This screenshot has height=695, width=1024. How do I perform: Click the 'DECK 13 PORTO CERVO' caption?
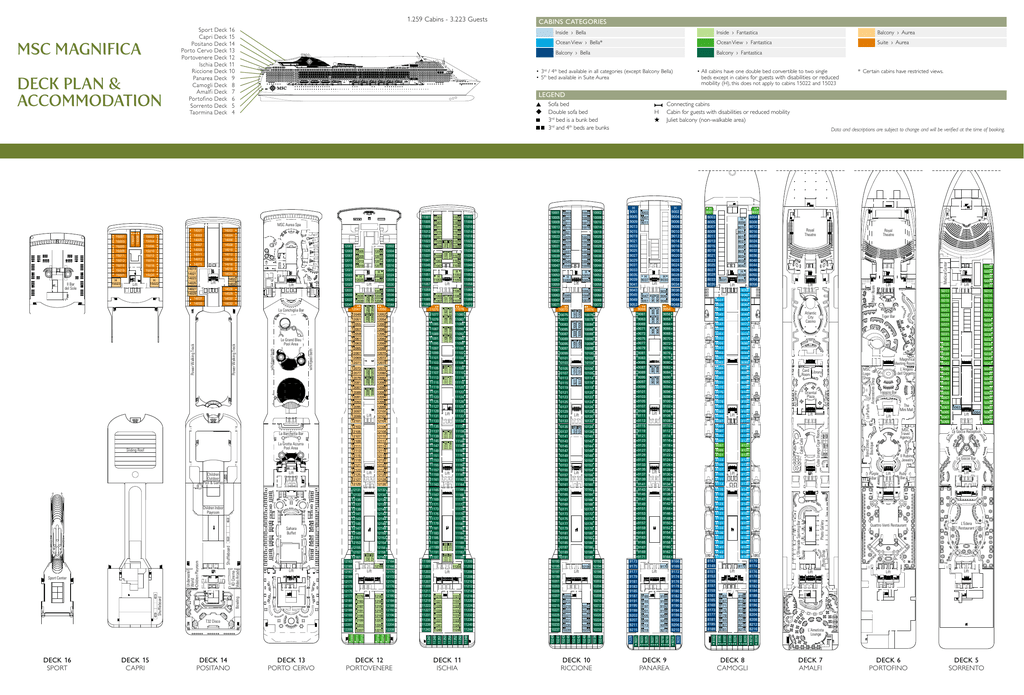point(291,664)
